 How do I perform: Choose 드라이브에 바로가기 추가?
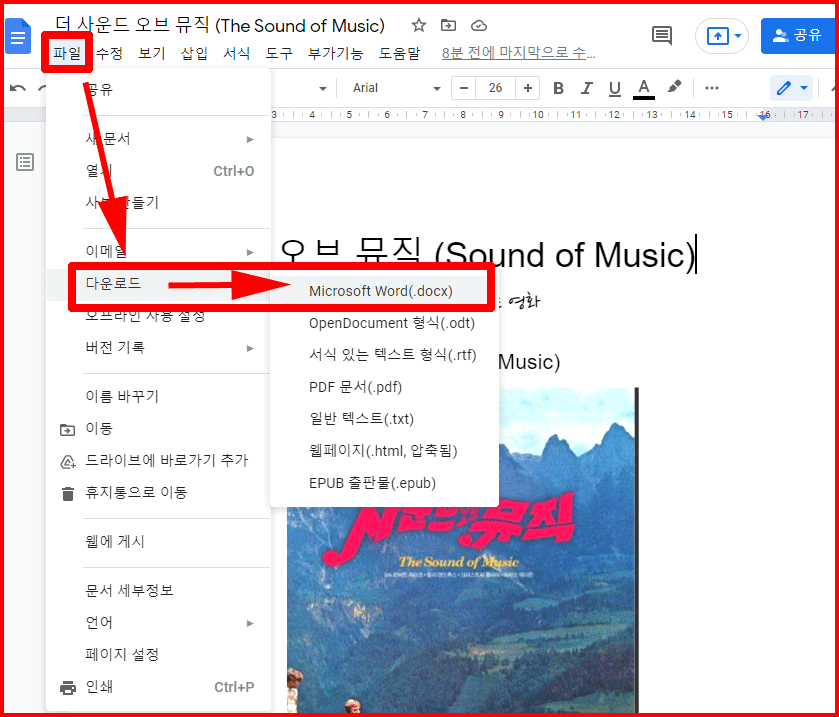[x=159, y=461]
